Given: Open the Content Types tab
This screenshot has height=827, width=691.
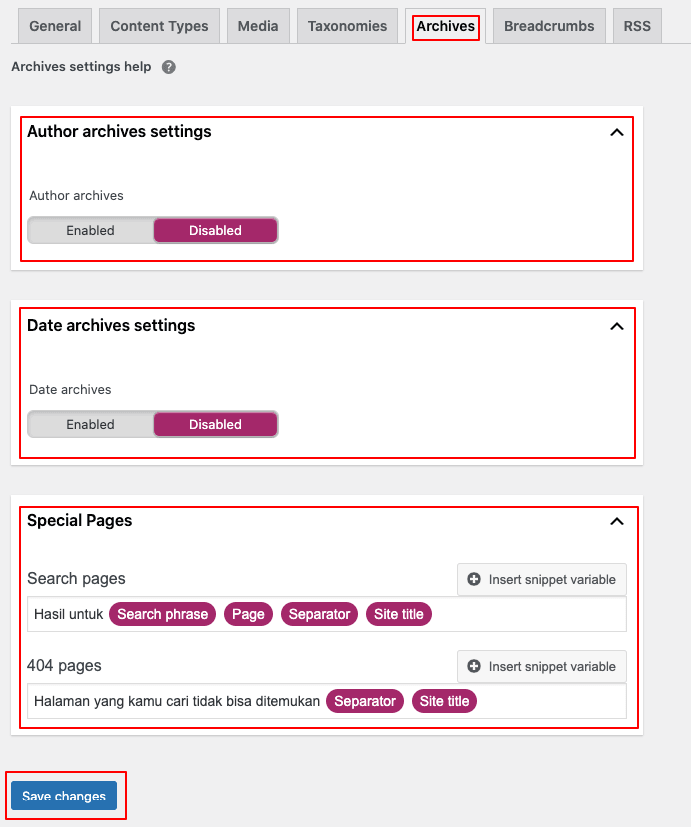Looking at the screenshot, I should (x=159, y=27).
